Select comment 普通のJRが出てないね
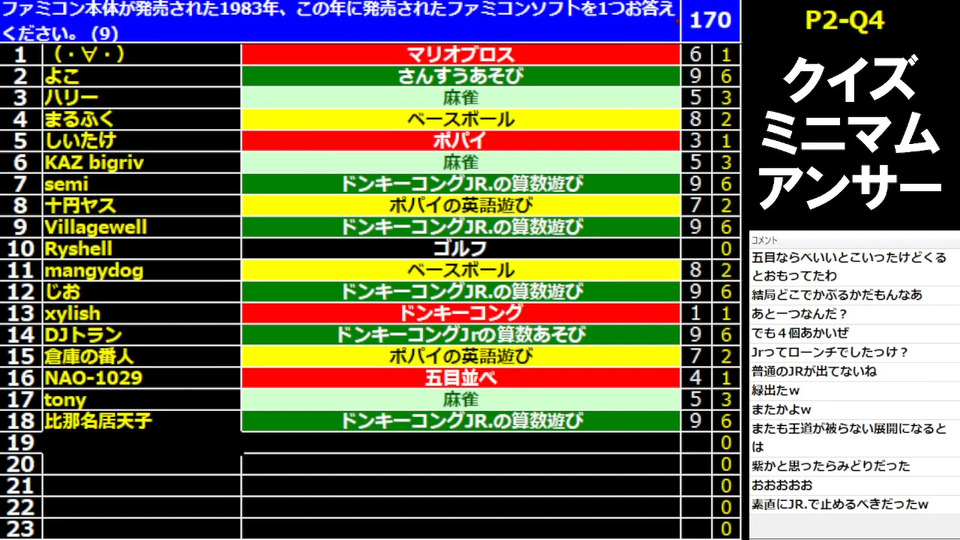Image resolution: width=960 pixels, height=540 pixels. coord(814,371)
